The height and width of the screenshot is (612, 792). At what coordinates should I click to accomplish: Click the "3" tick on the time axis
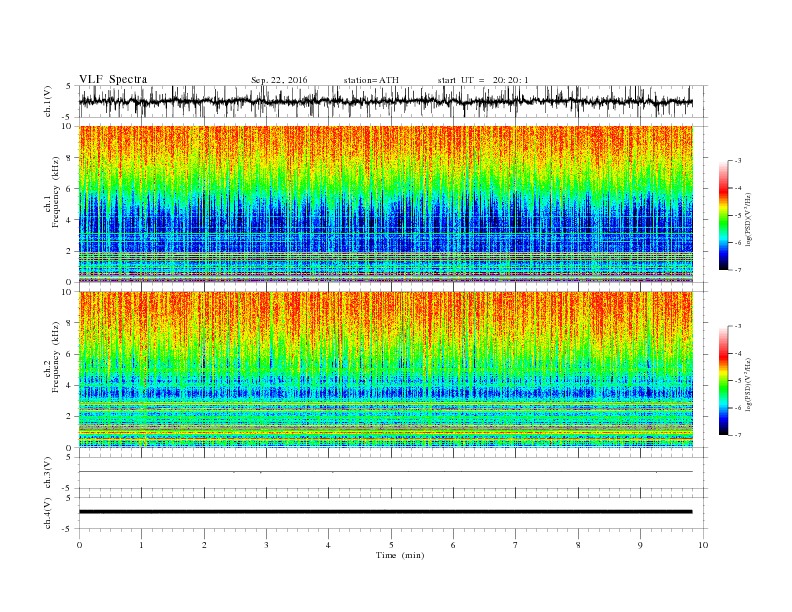(266, 545)
